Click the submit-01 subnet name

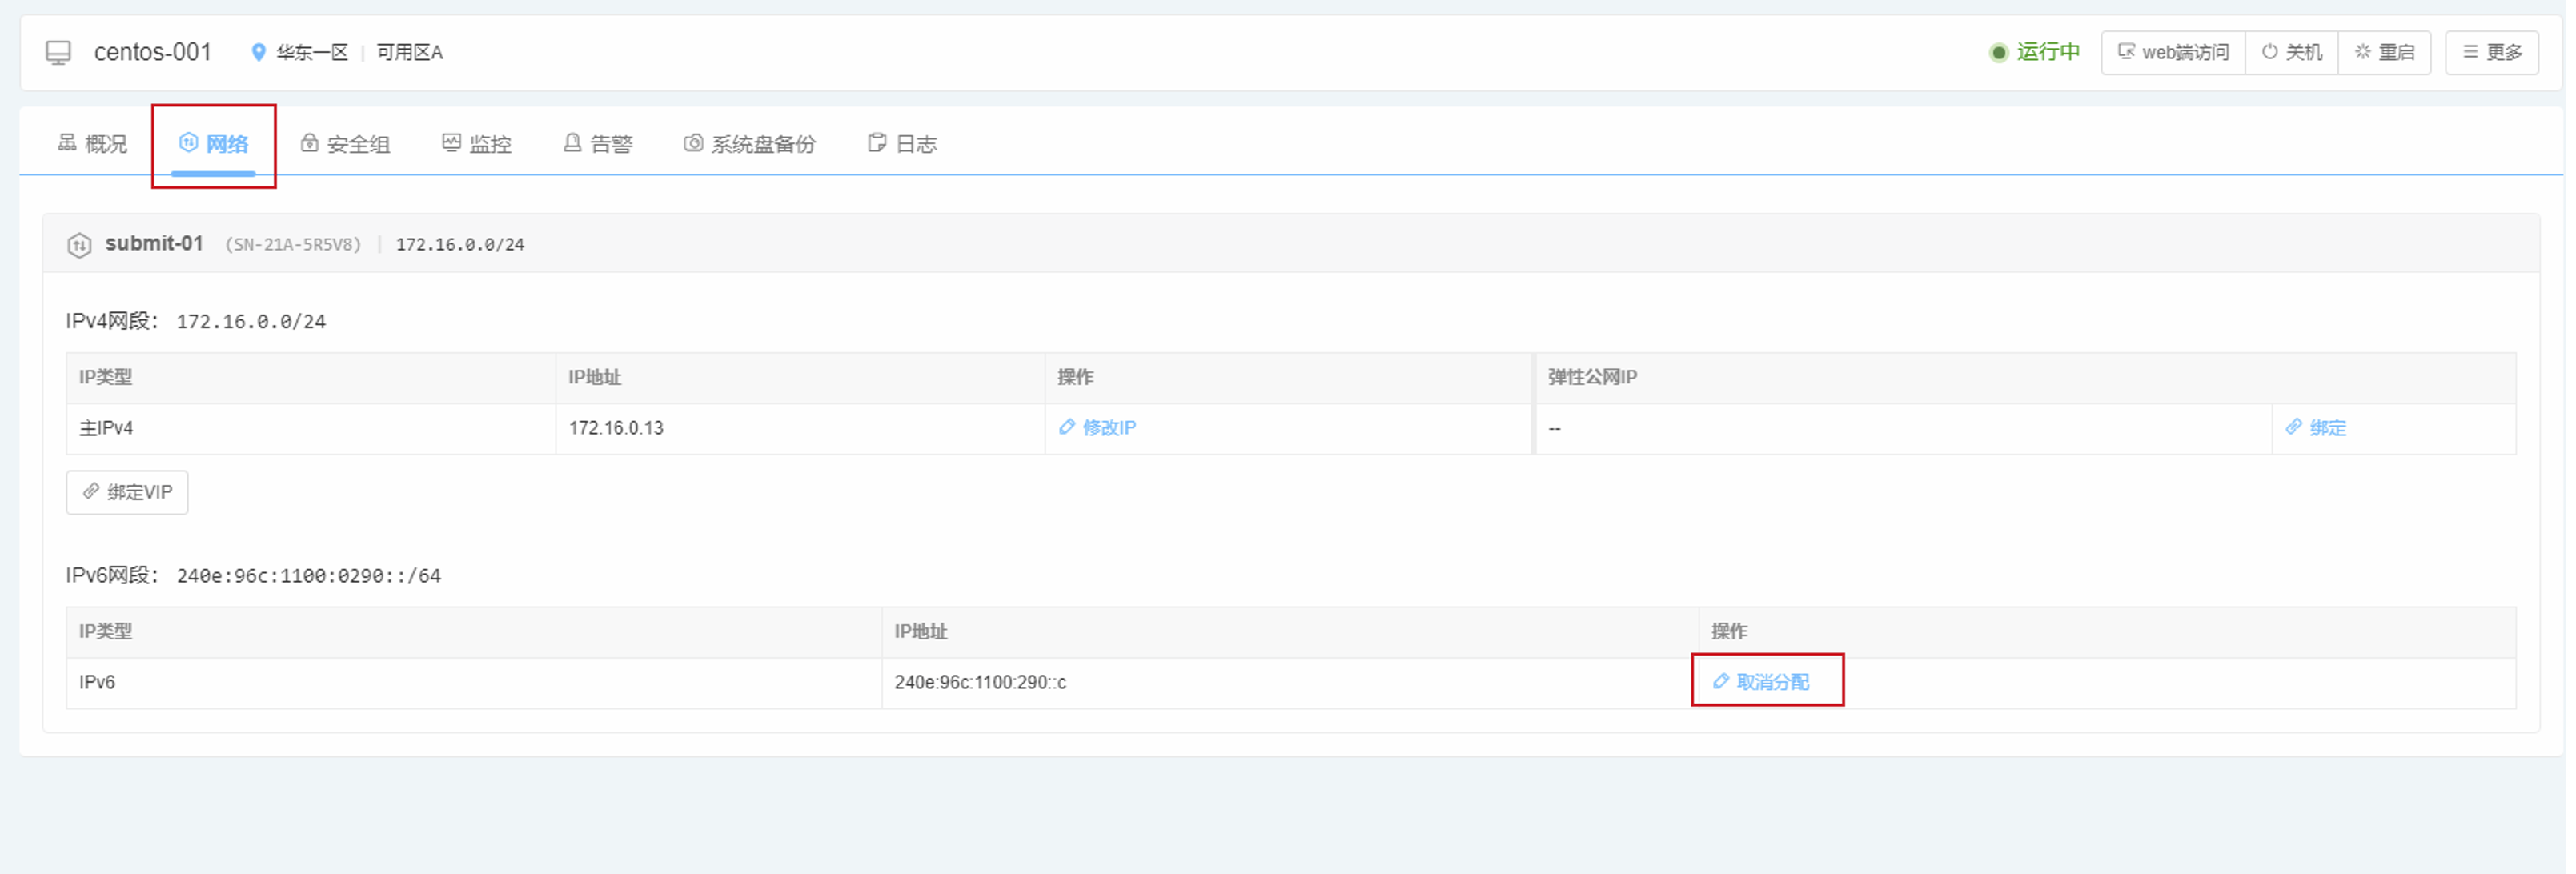tap(154, 243)
